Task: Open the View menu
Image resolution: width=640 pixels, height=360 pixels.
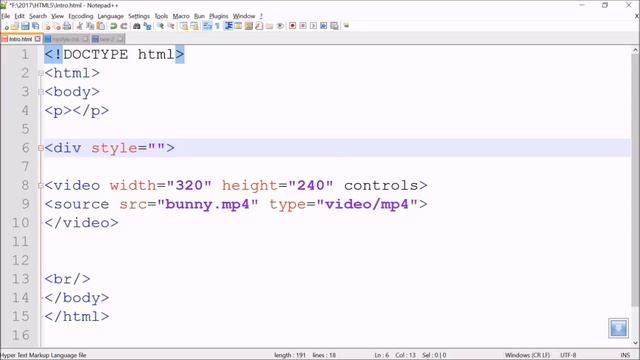Action: pos(58,16)
